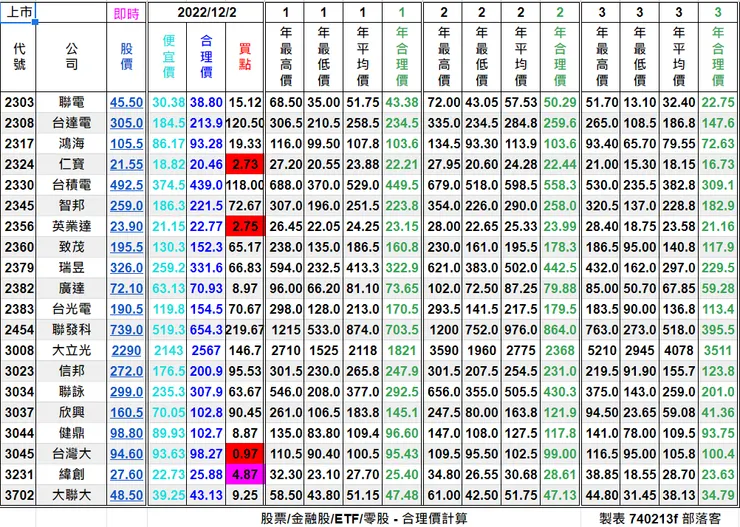Viewport: 740px width, 527px height.
Task: Open the 45.50 stock price link for 聯電
Action: tap(126, 102)
